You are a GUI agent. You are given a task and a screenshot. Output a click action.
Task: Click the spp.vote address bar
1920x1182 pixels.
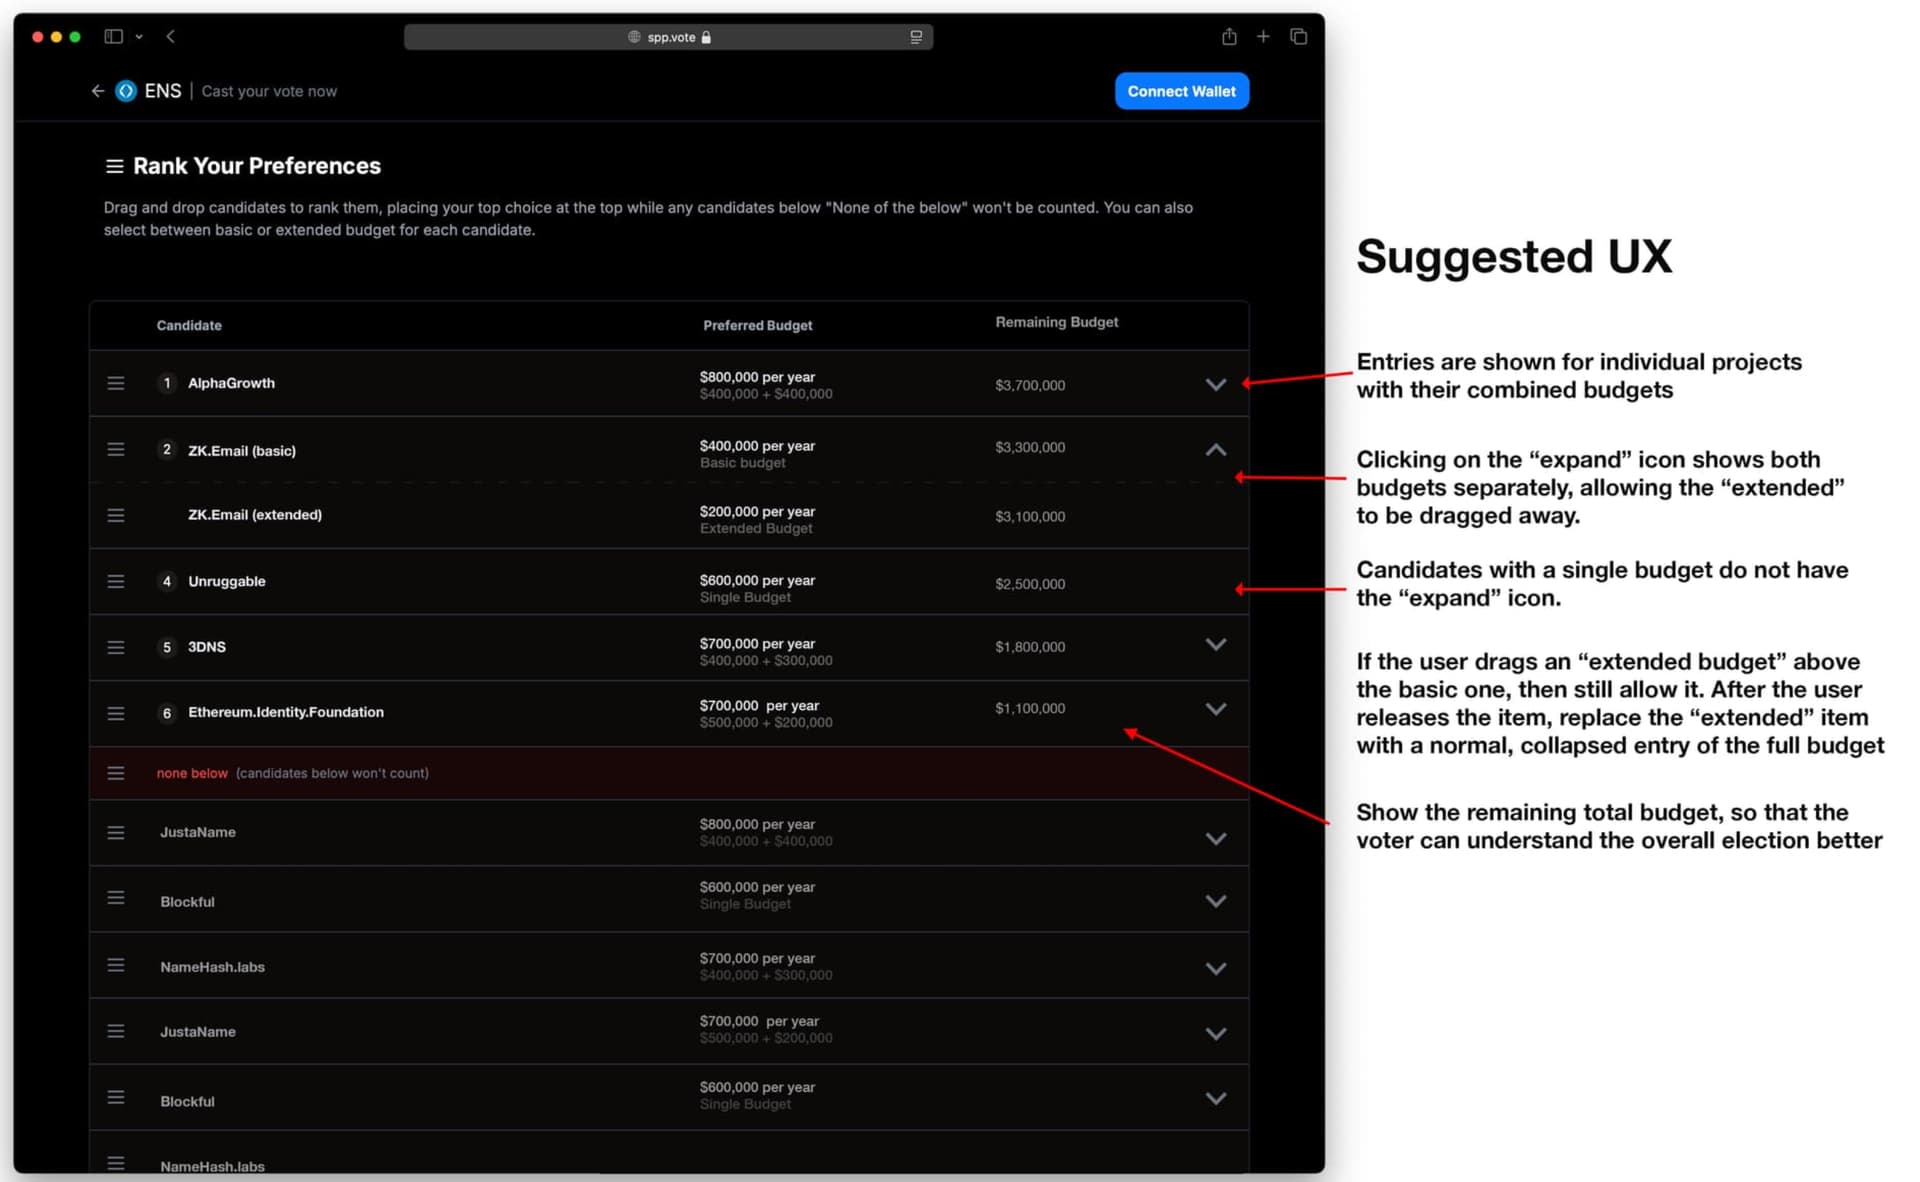point(668,37)
